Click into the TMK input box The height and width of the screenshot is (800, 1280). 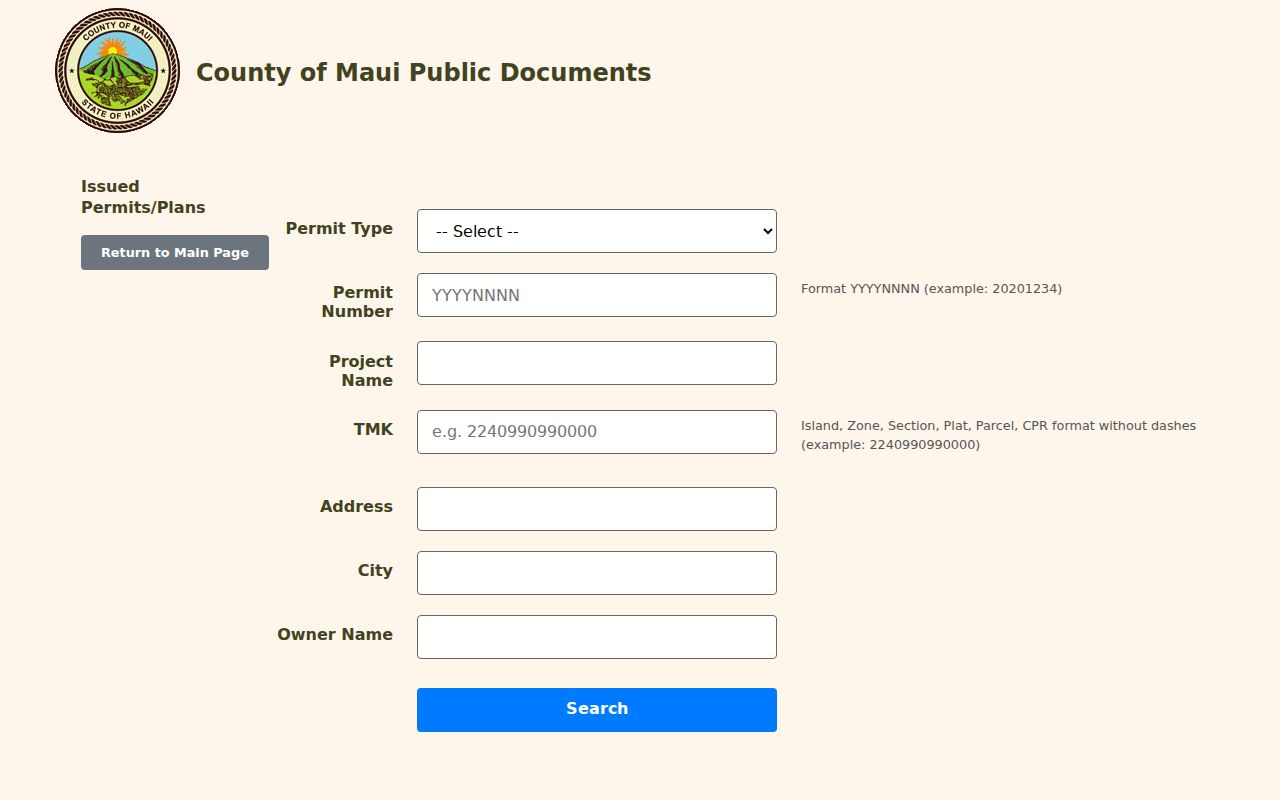pos(597,432)
